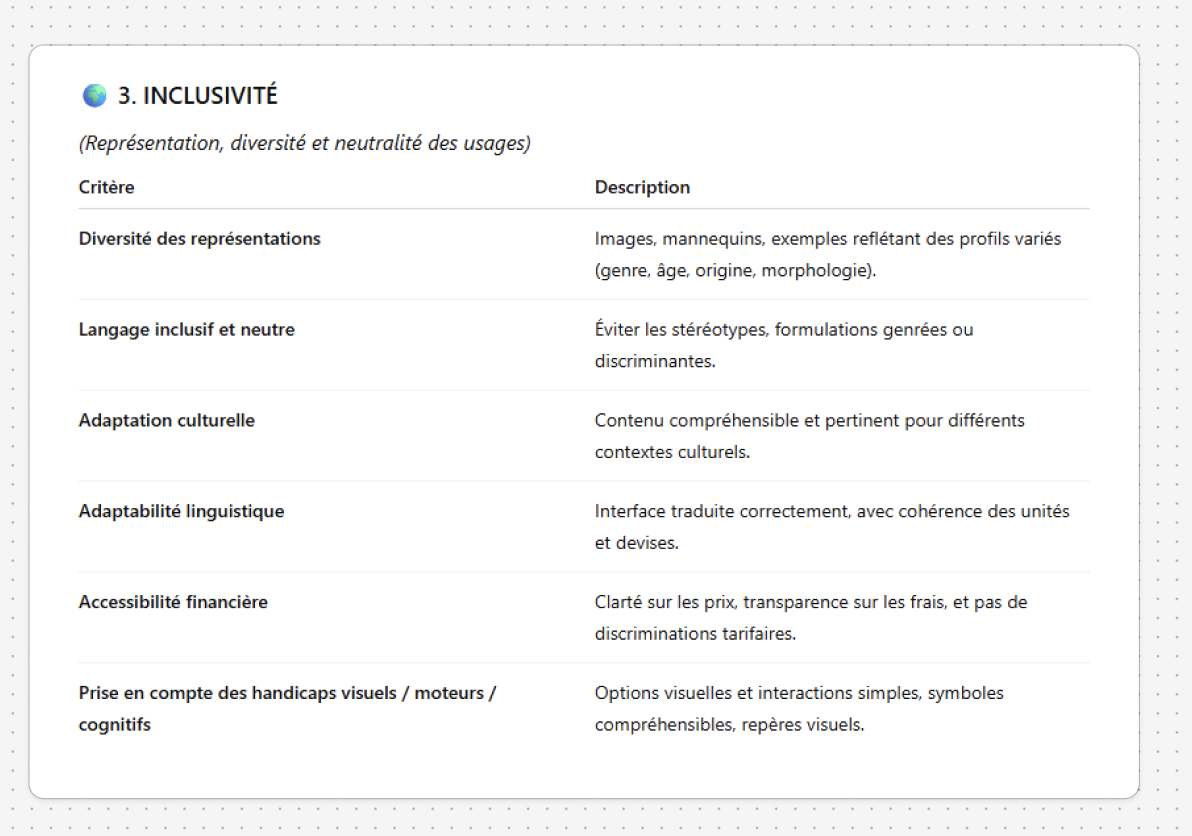Image resolution: width=1192 pixels, height=836 pixels.
Task: Select the 'Adaptabilité linguistique' row label
Action: 181,511
